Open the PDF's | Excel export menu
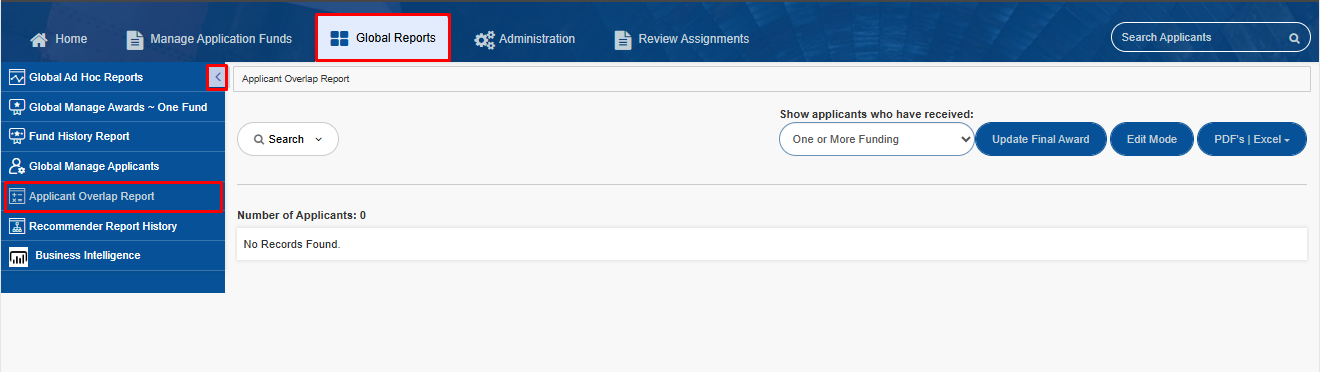1320x372 pixels. 1252,139
